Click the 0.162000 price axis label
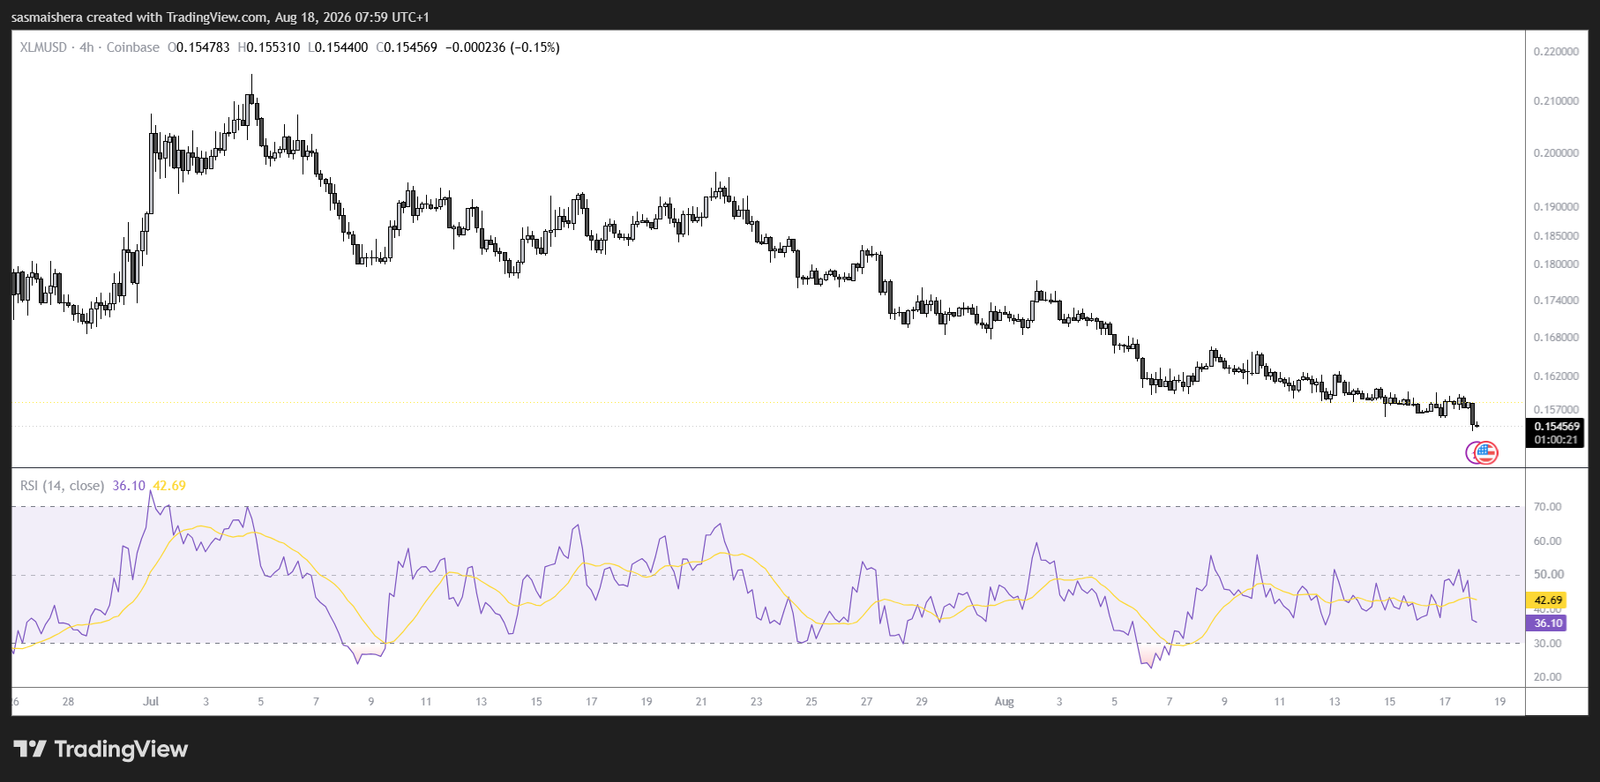 [x=1556, y=376]
